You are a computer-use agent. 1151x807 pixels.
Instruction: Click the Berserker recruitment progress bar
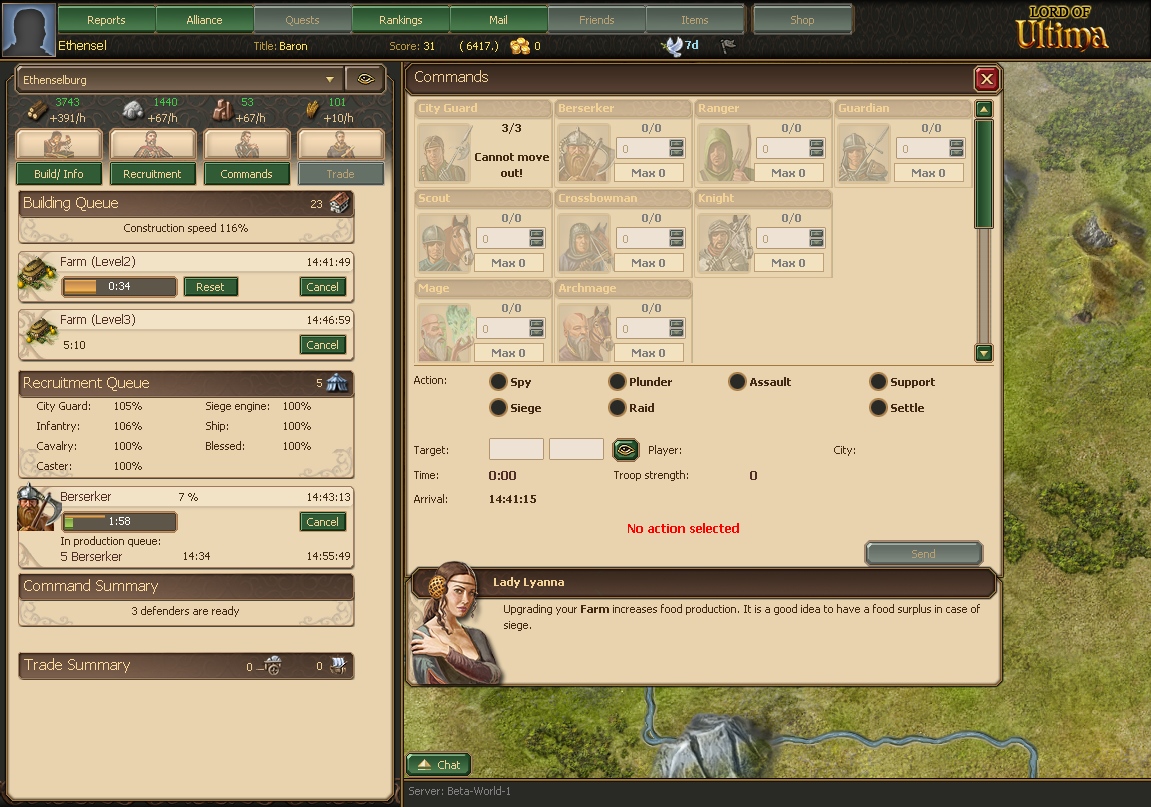click(x=120, y=521)
